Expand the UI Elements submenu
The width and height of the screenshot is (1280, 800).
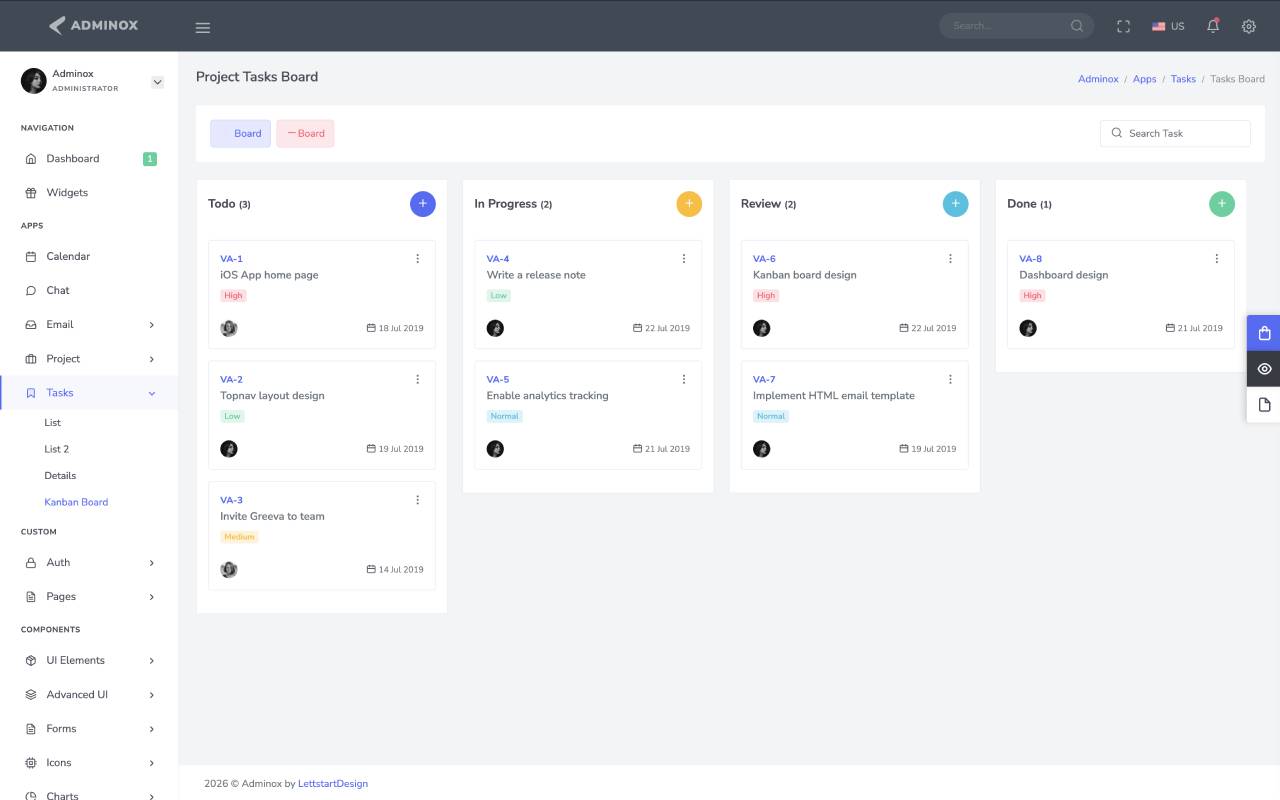click(89, 661)
